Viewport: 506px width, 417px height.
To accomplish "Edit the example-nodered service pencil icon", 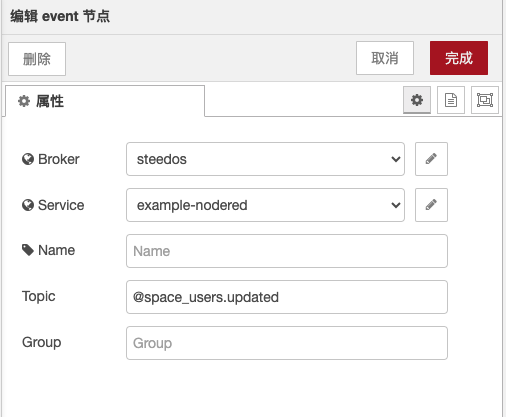I will pos(431,205).
